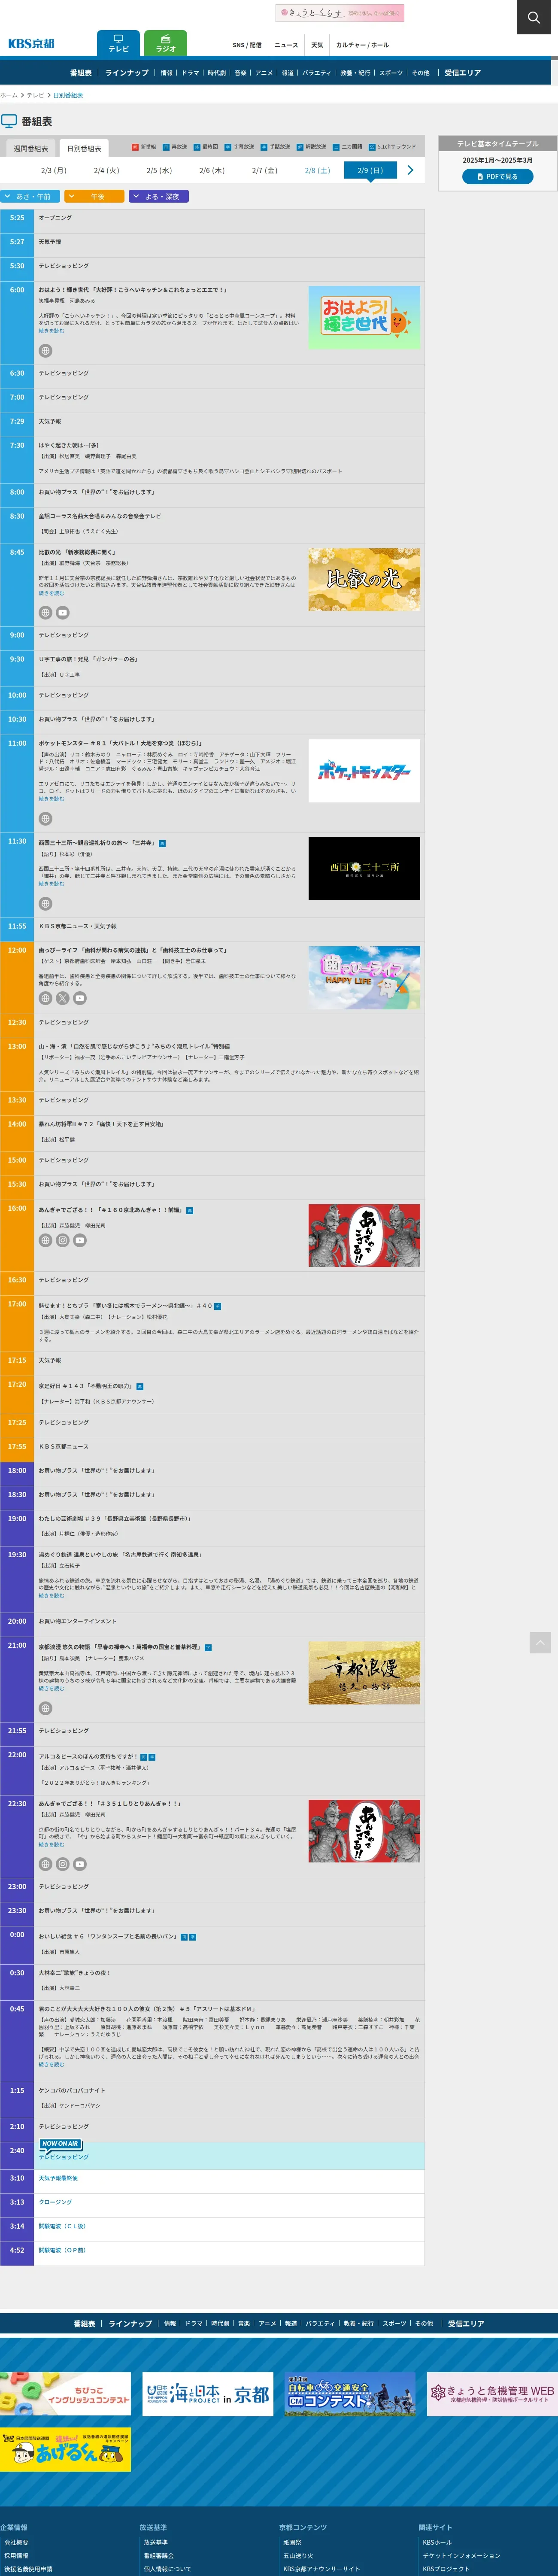Click the KBS京都 logo
Viewport: 558px width, 2576px height.
click(31, 43)
